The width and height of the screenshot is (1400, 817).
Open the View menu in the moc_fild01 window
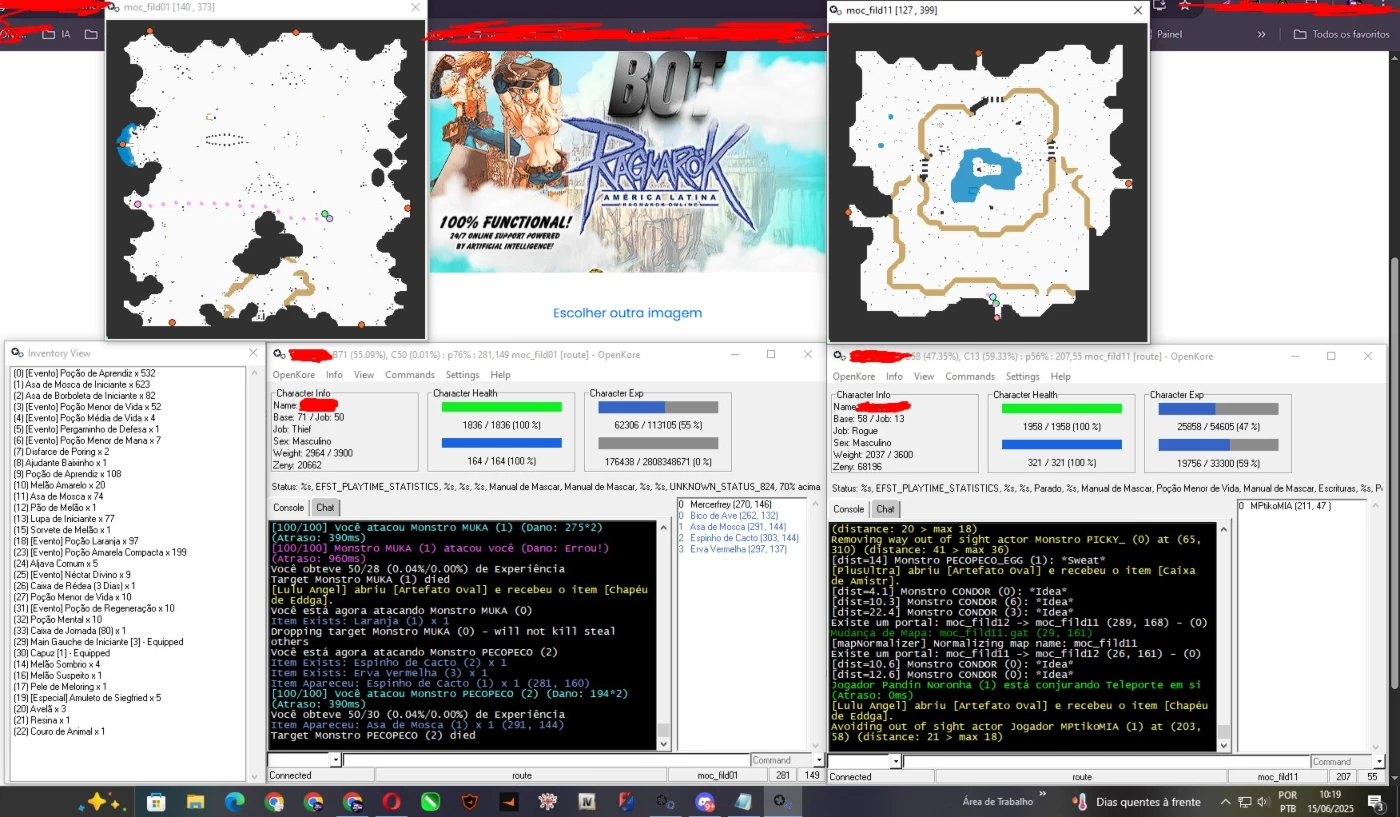364,376
